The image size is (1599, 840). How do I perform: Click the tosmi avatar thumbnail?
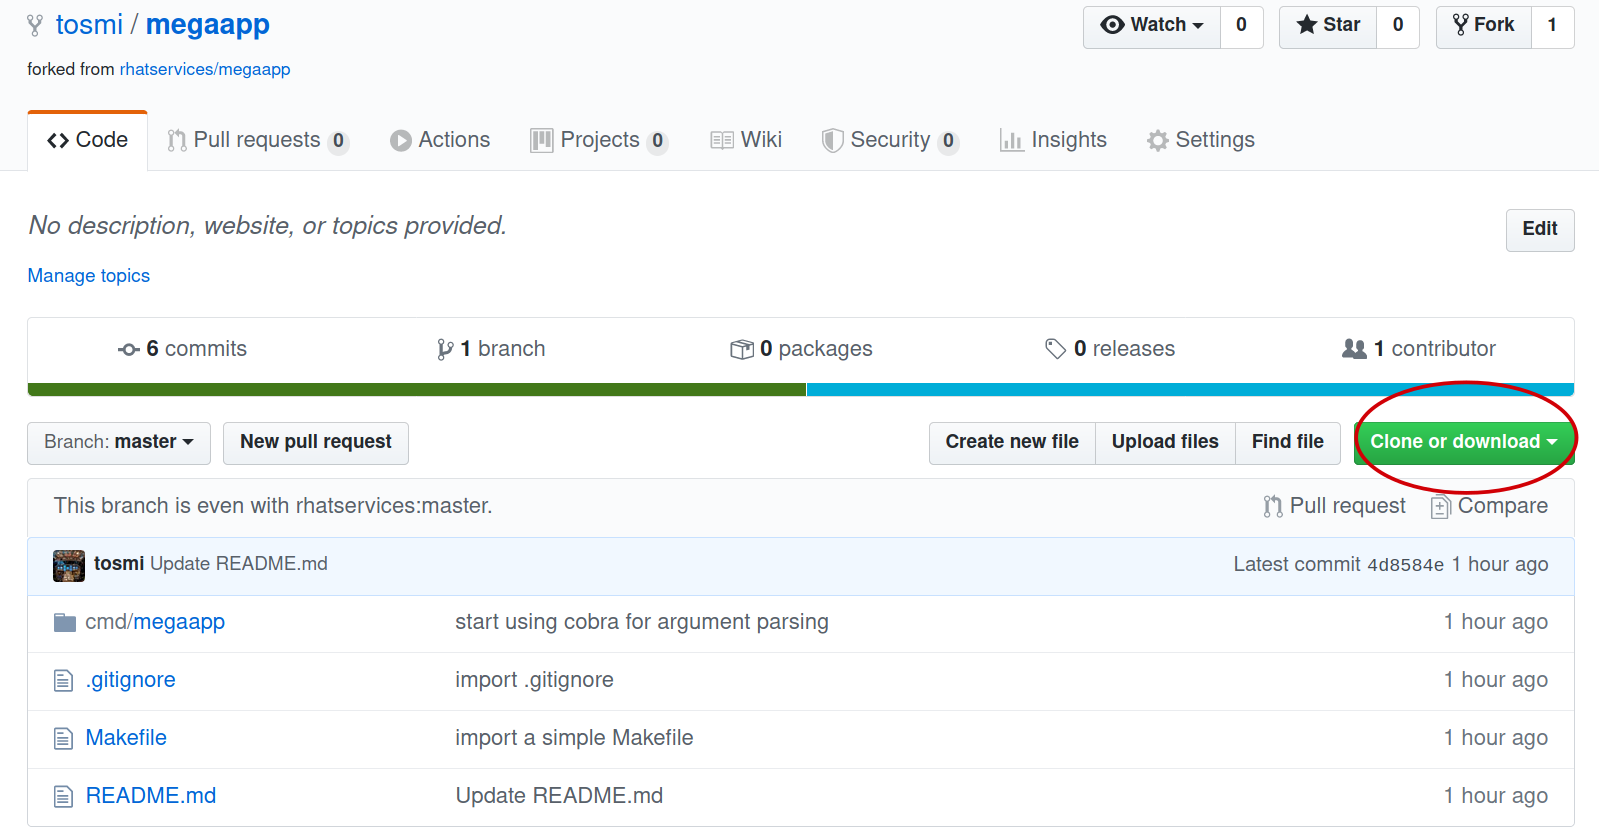(69, 565)
